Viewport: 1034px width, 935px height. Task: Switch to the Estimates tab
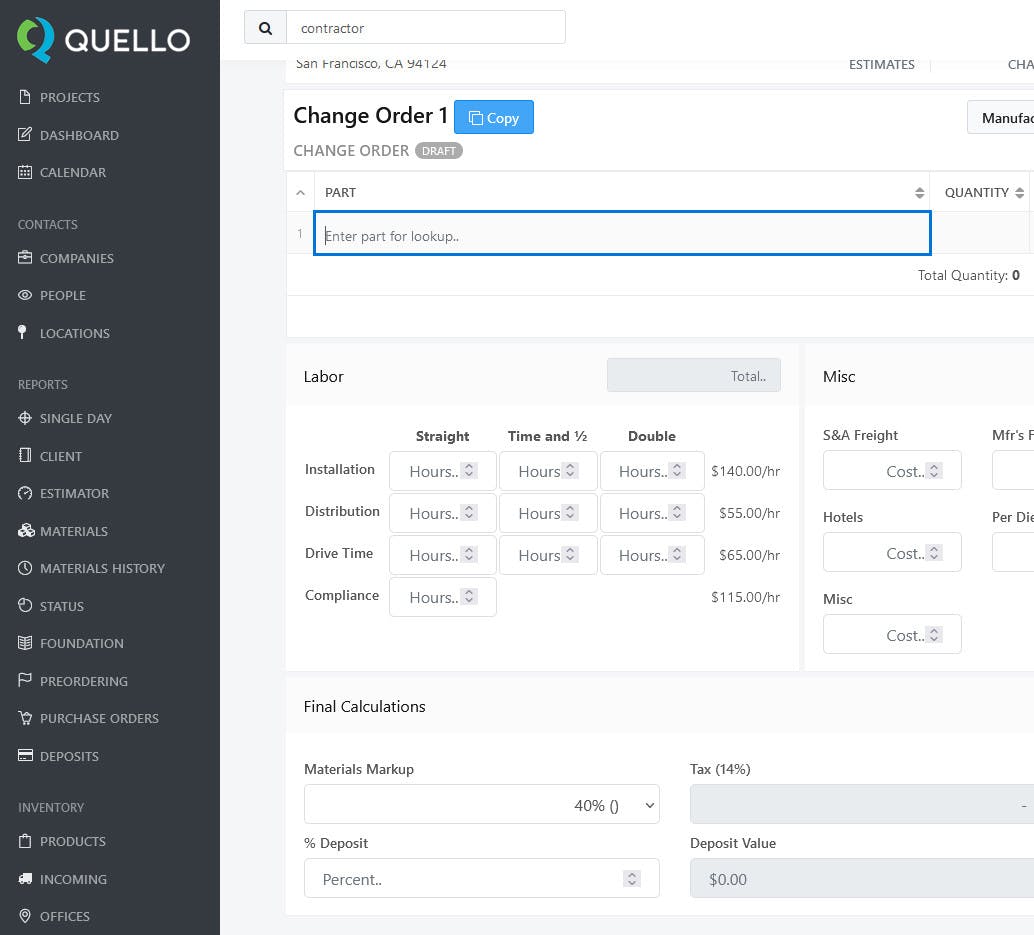pos(881,64)
